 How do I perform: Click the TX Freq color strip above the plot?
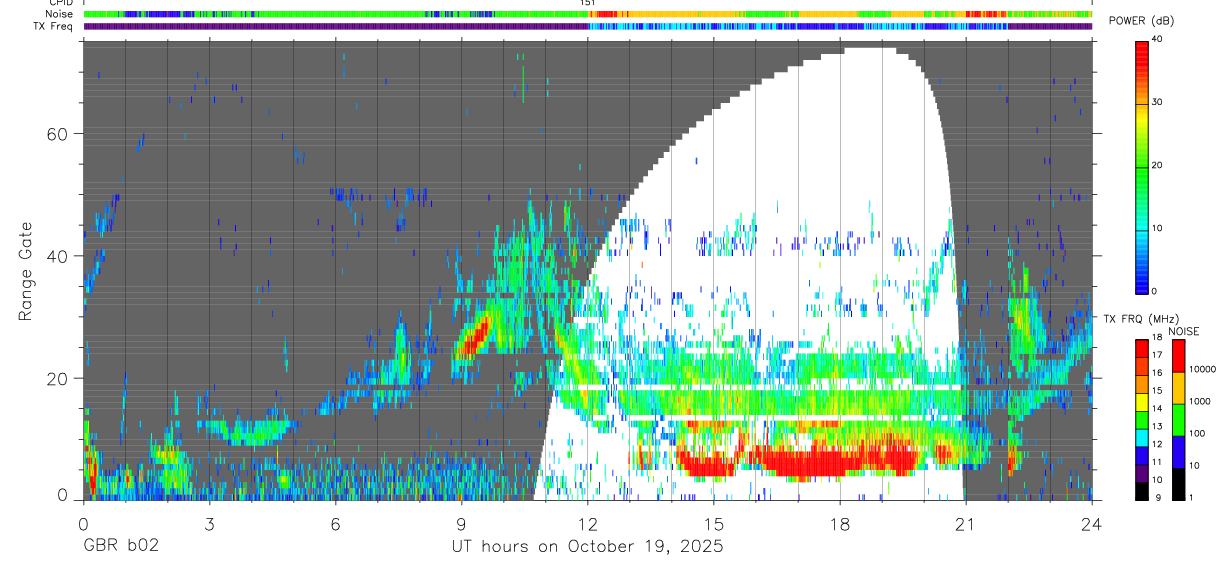[x=587, y=26]
